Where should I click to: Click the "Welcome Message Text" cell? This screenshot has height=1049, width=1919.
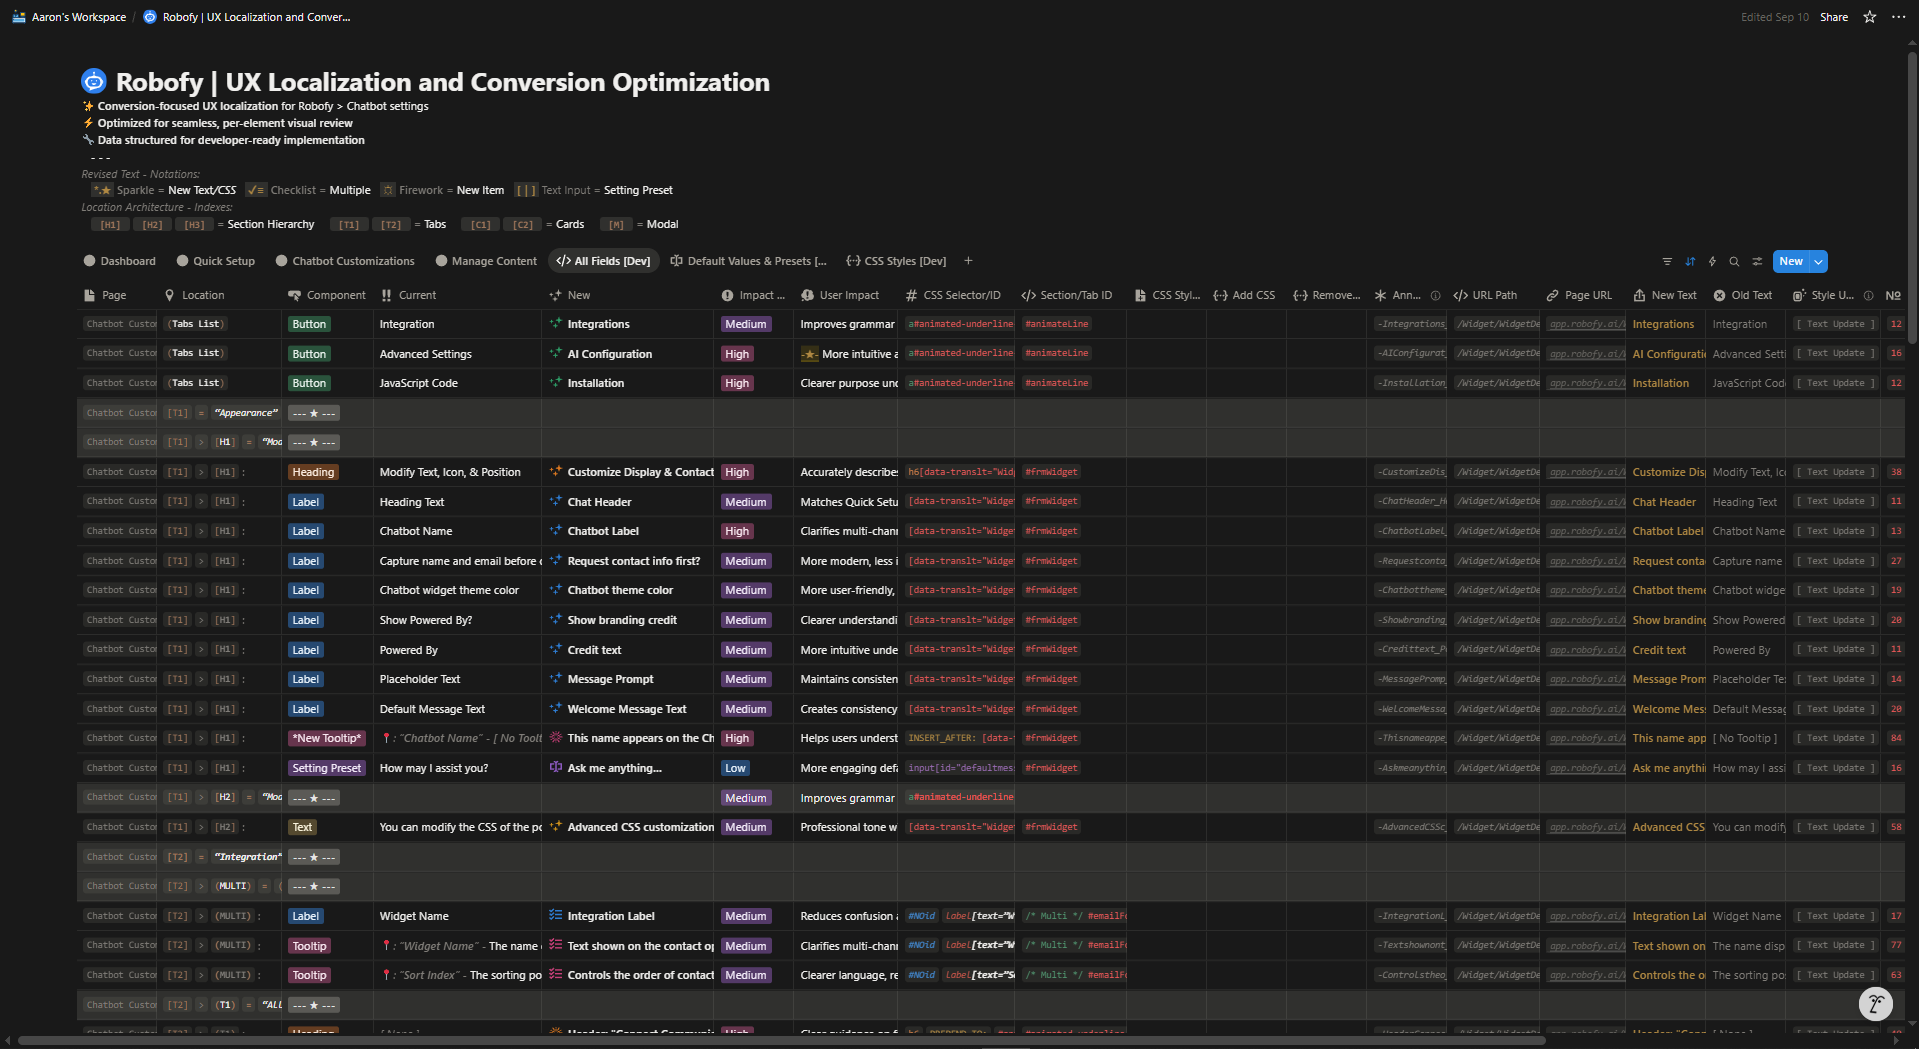627,710
